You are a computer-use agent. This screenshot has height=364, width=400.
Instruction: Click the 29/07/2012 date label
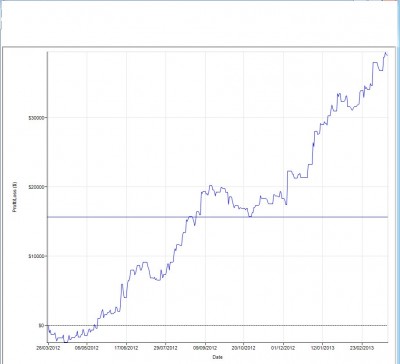coord(166,348)
